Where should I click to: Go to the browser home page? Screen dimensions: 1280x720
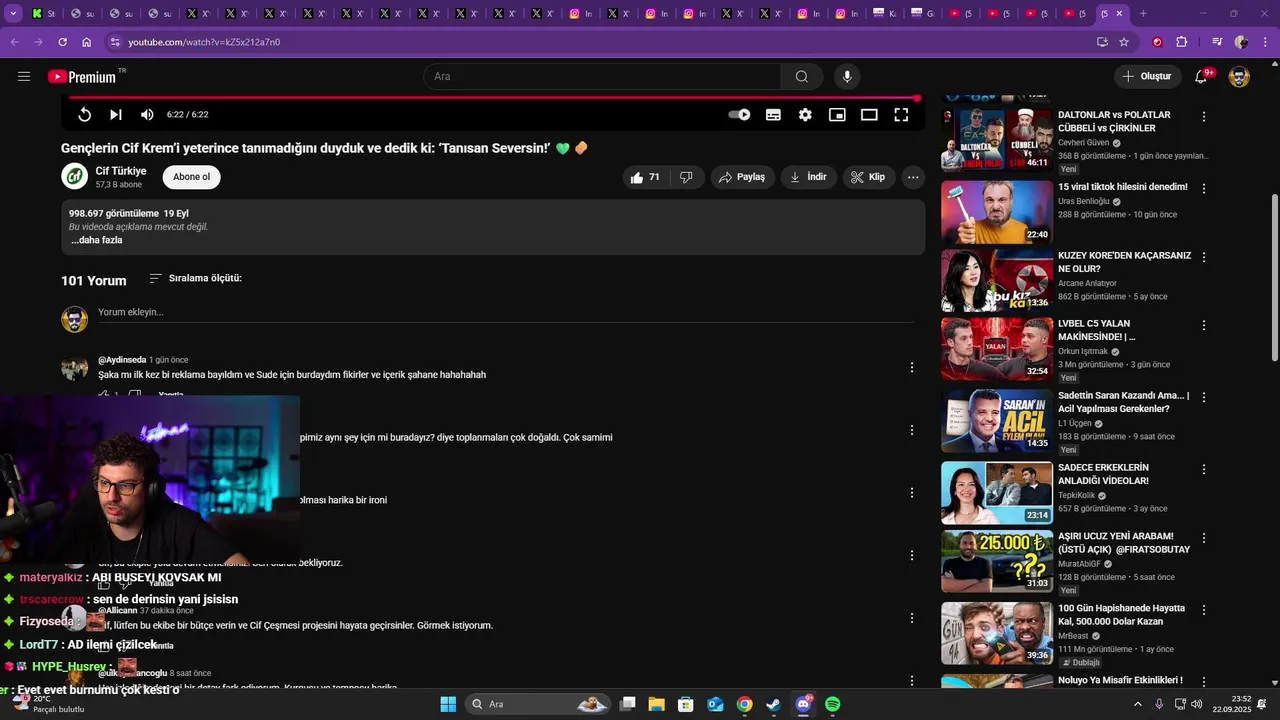pyautogui.click(x=87, y=42)
